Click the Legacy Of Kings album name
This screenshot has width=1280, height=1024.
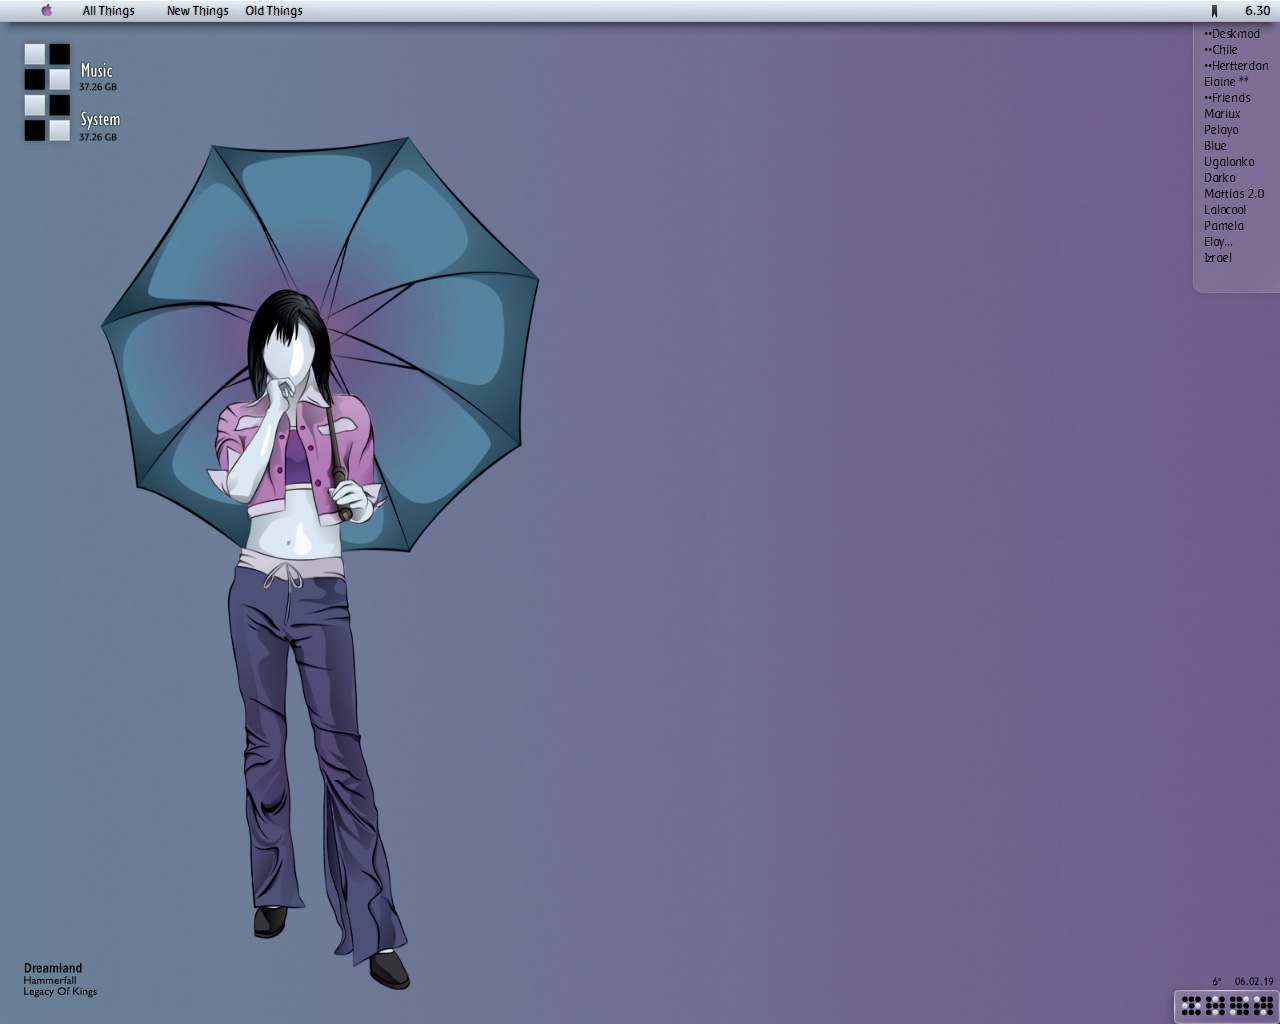[60, 992]
